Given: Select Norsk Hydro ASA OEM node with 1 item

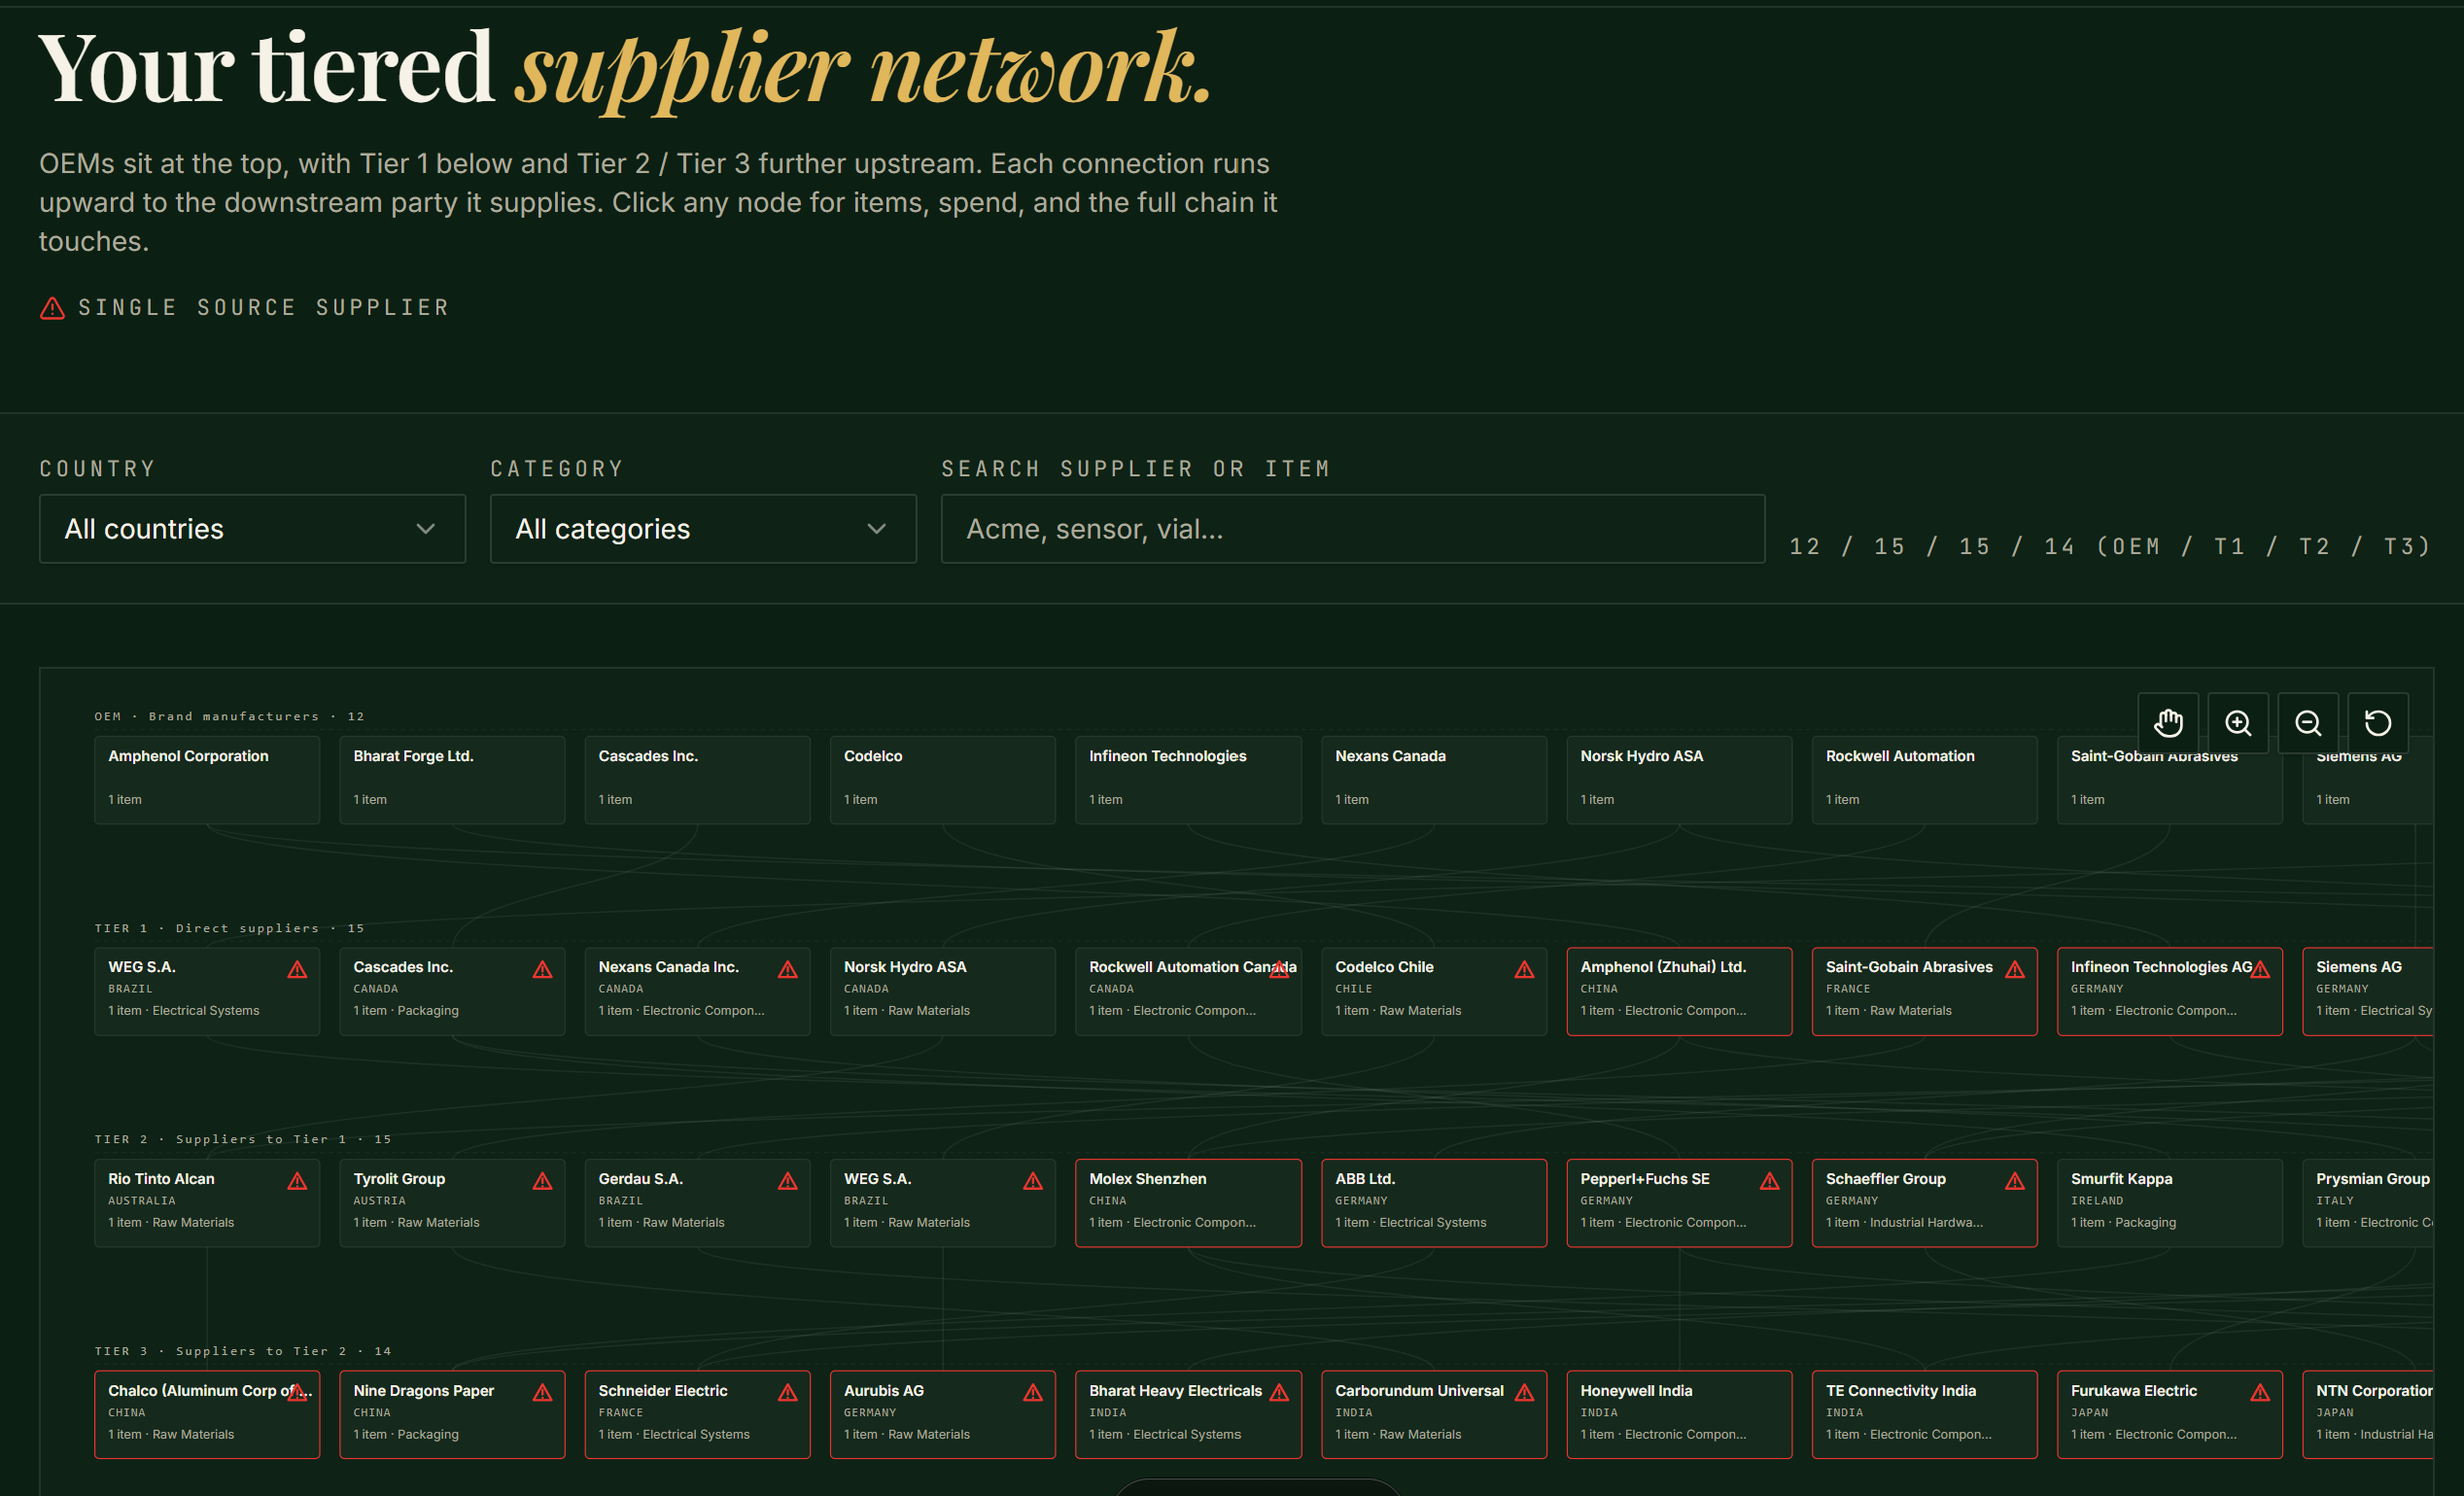Looking at the screenshot, I should click(x=1679, y=780).
